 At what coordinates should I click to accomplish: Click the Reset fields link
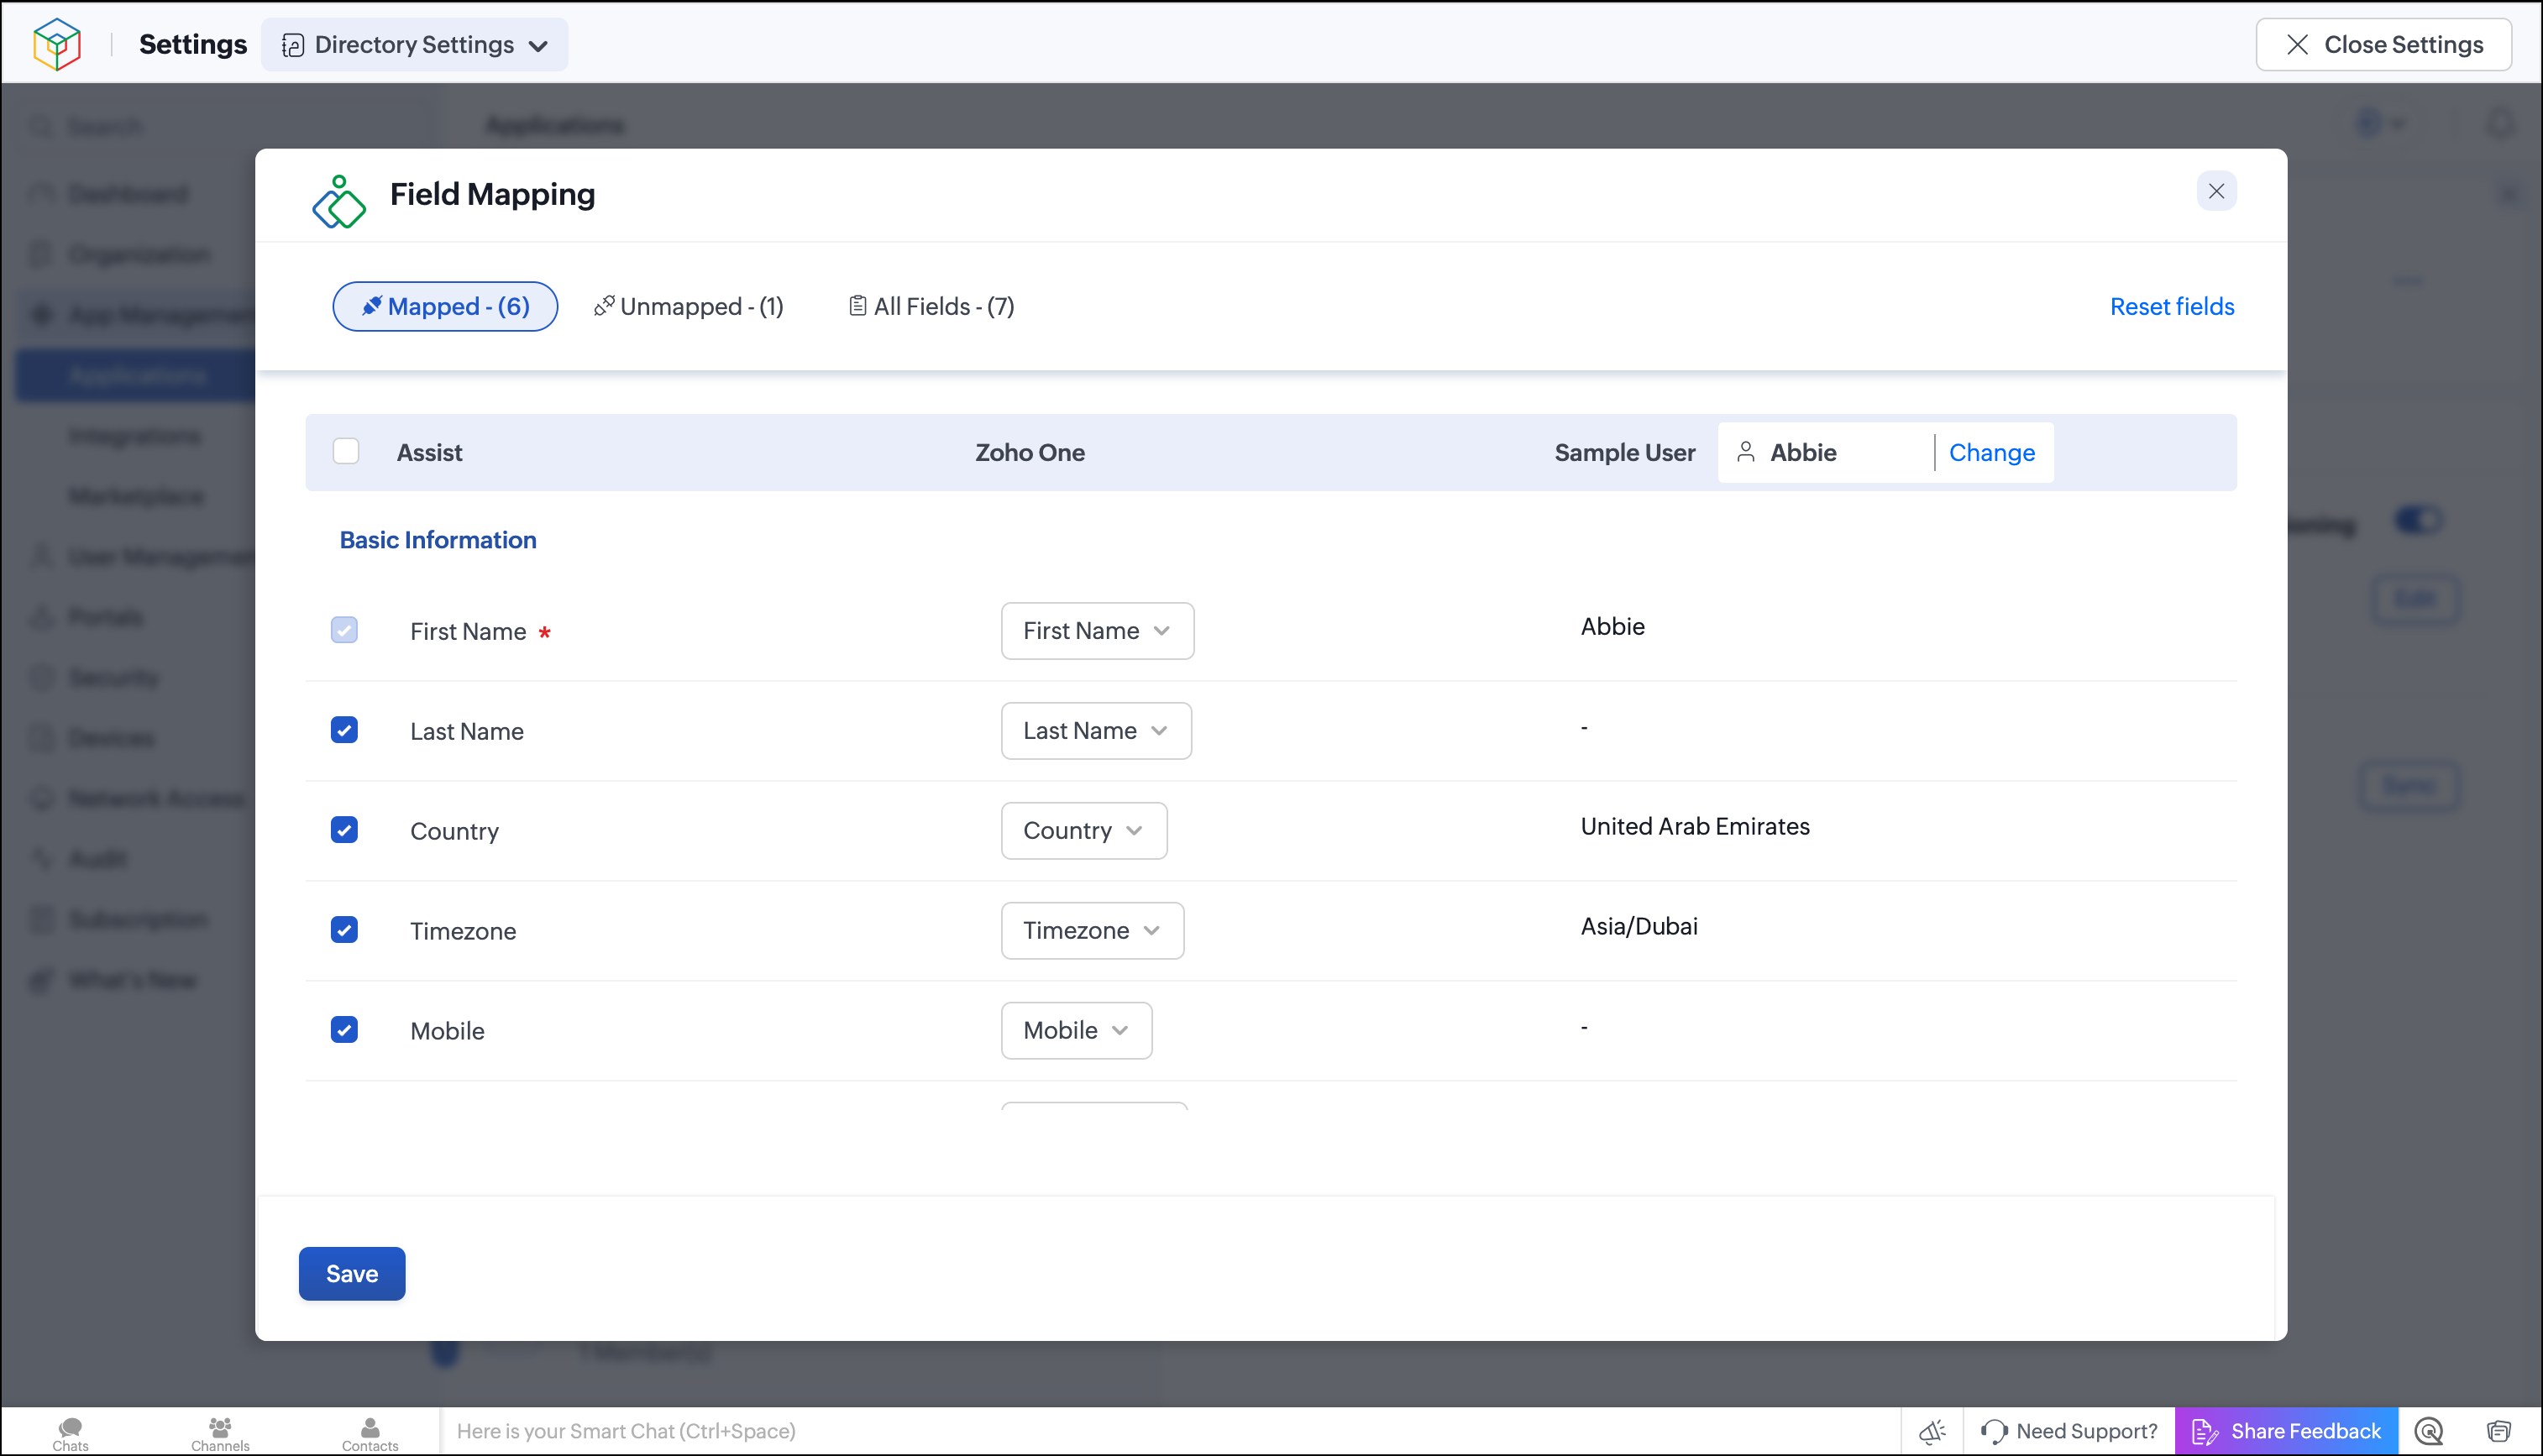(2172, 306)
